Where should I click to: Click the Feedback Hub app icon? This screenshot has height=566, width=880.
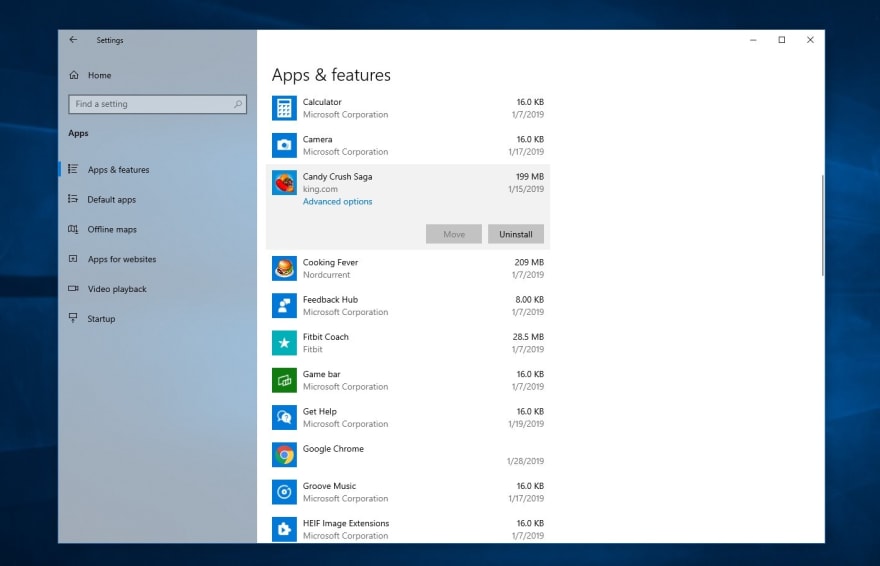coord(284,306)
